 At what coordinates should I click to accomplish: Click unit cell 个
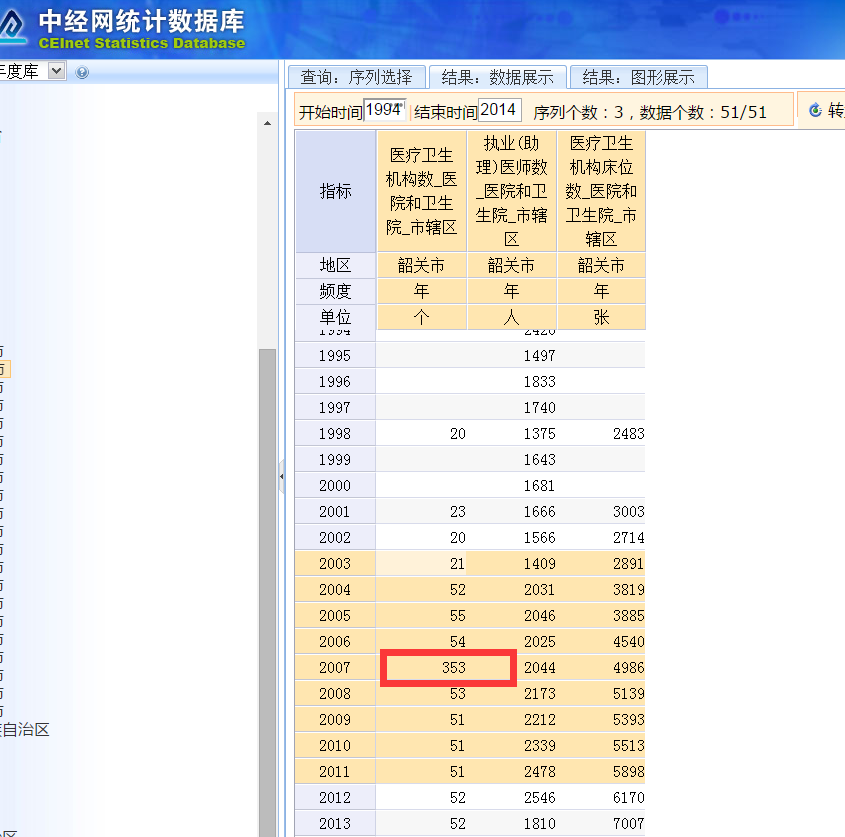(421, 317)
